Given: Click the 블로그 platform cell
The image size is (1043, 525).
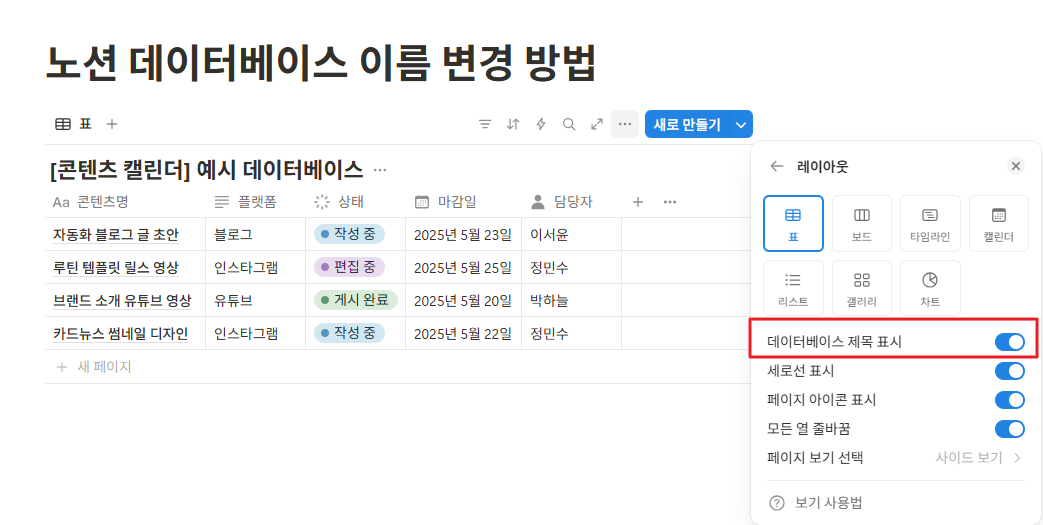Looking at the screenshot, I should click(x=255, y=234).
